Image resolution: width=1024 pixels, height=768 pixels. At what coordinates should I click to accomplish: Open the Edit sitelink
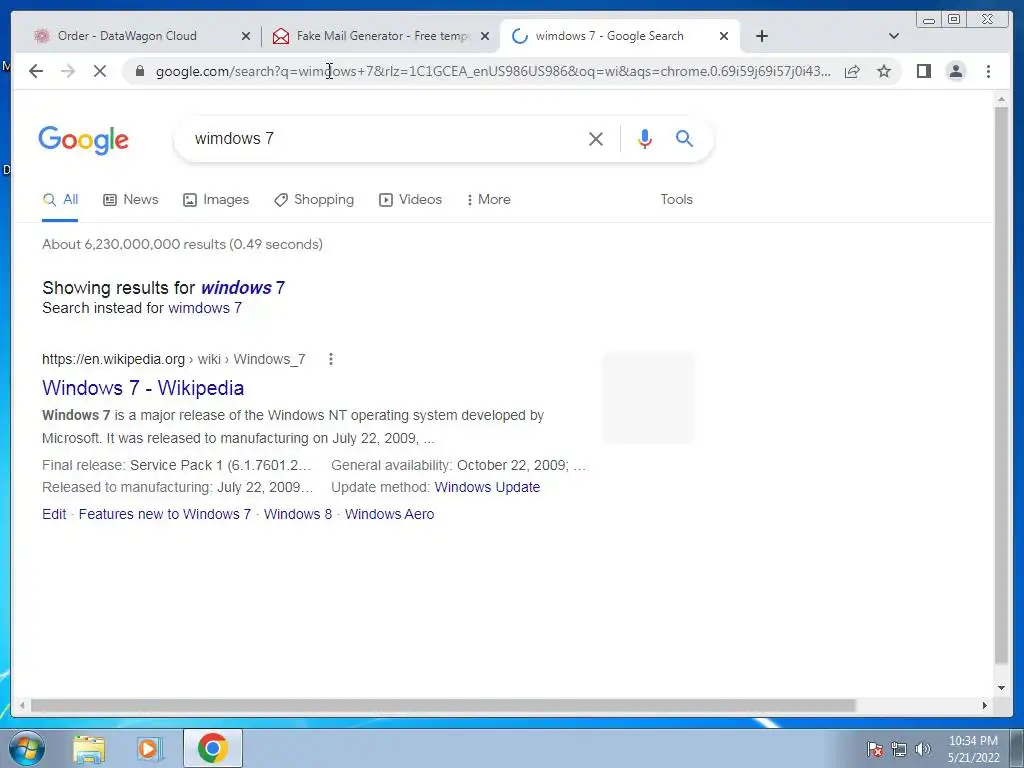pos(54,514)
